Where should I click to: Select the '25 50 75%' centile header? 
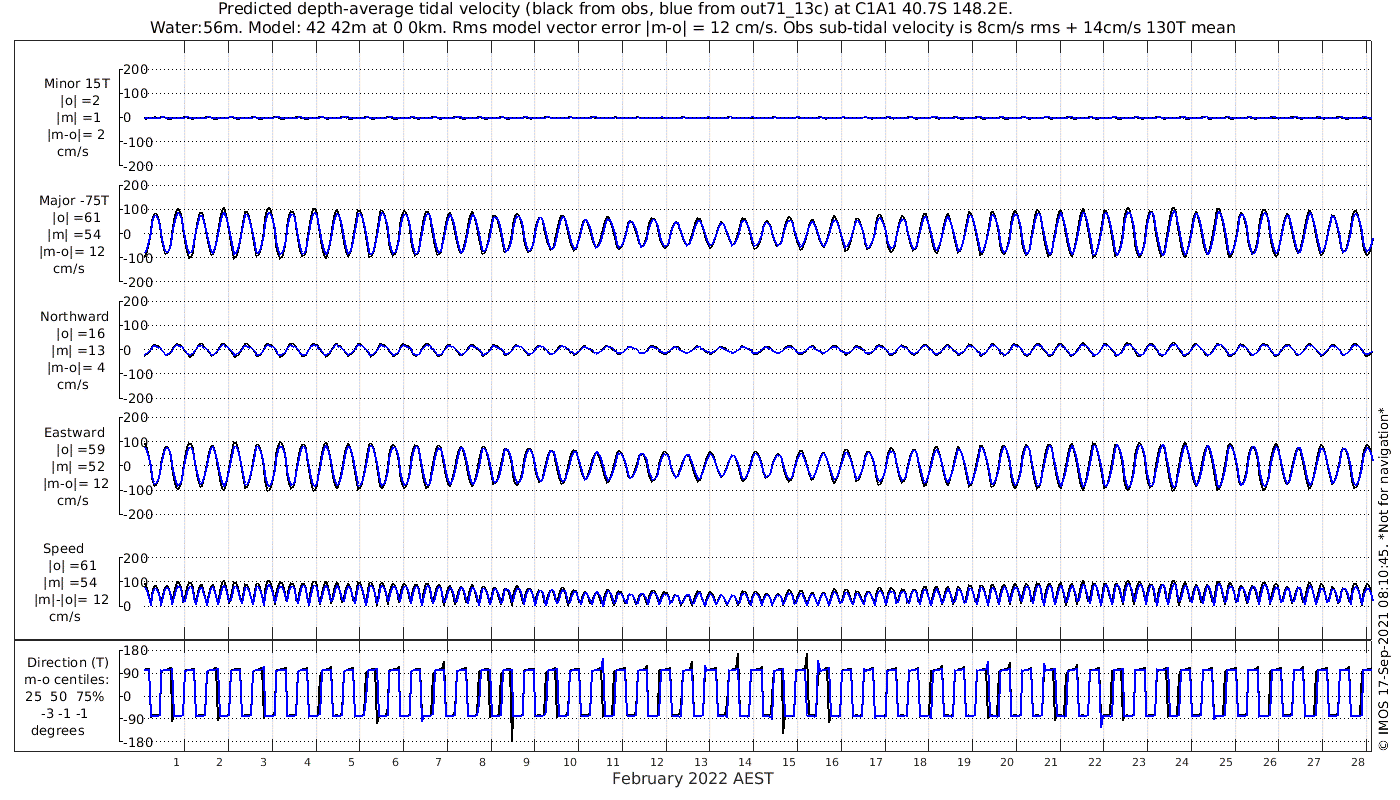[67, 697]
